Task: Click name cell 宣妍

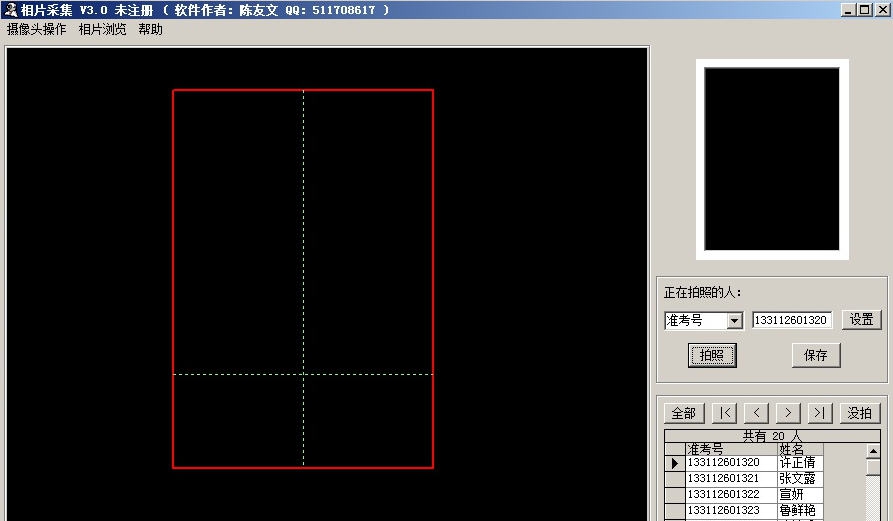Action: (x=800, y=494)
